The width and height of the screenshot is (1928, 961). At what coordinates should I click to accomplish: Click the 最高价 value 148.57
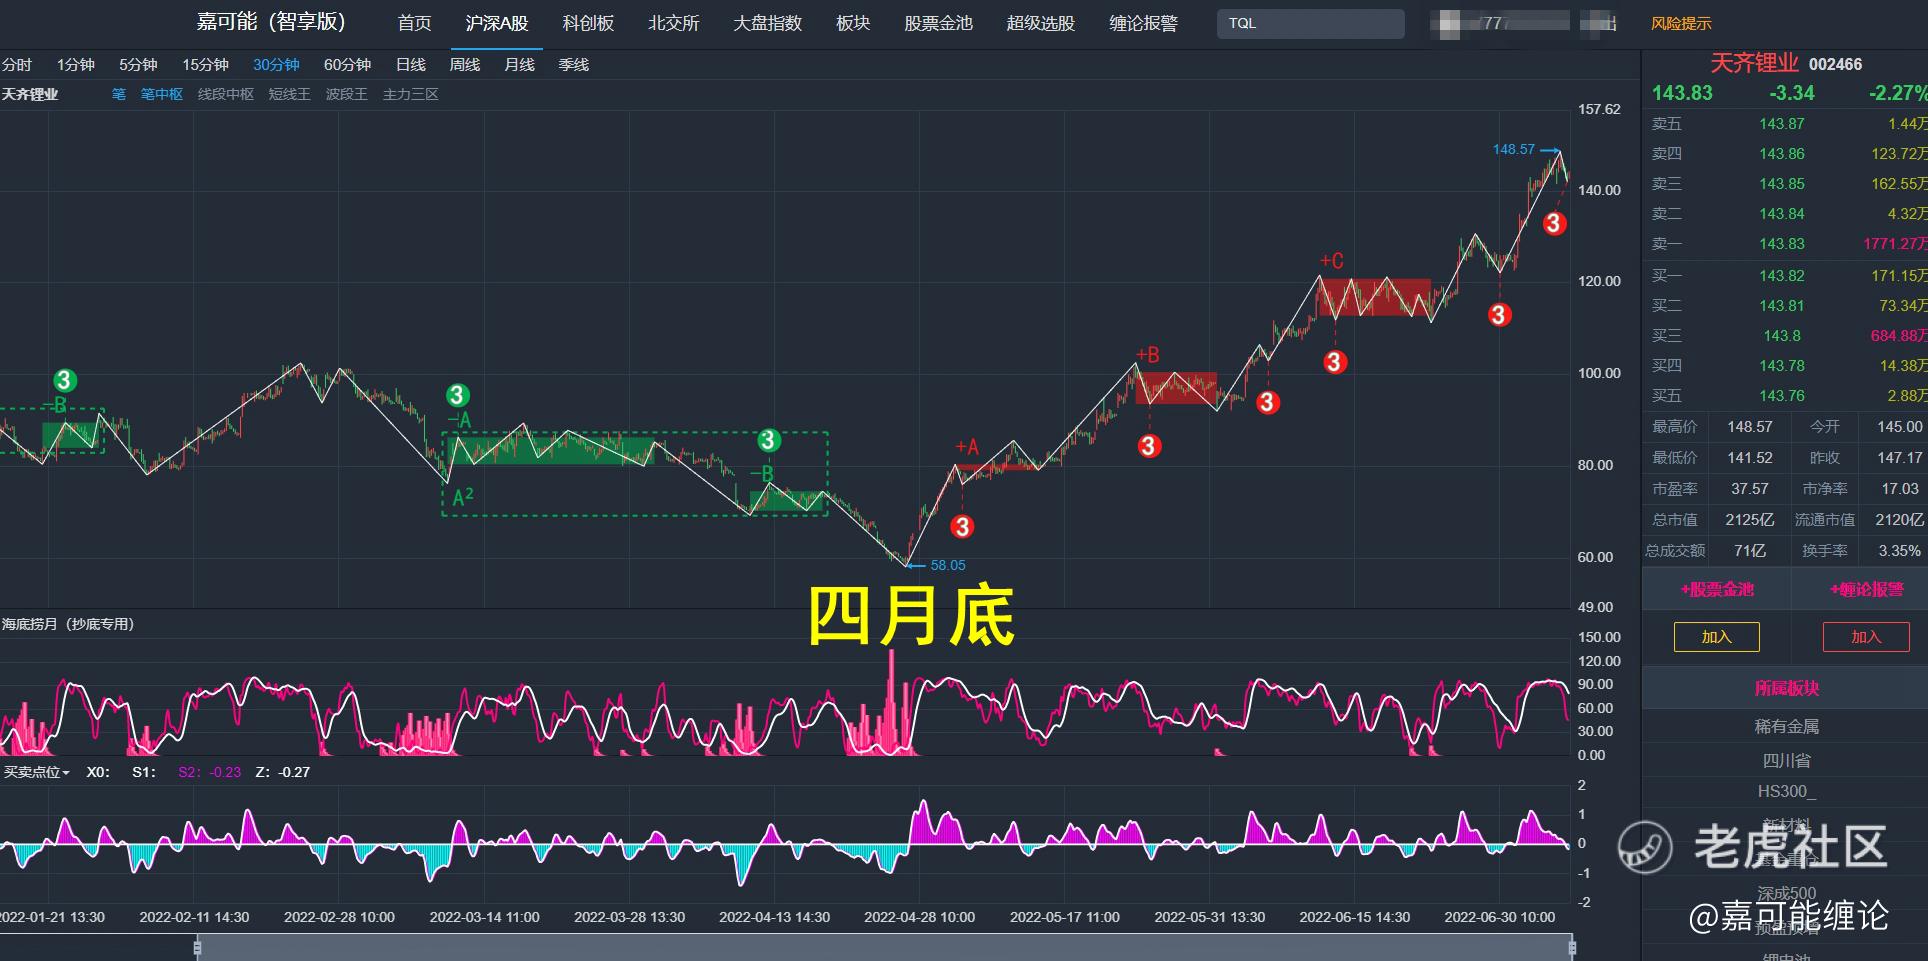click(1750, 427)
